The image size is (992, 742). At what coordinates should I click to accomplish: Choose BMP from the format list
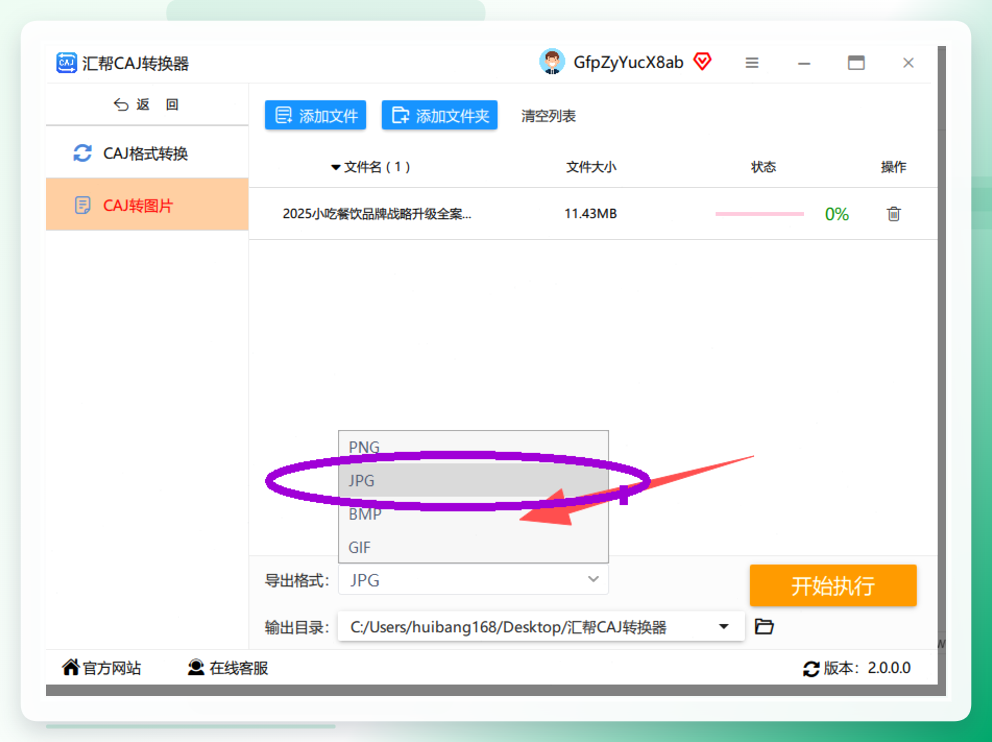[473, 514]
